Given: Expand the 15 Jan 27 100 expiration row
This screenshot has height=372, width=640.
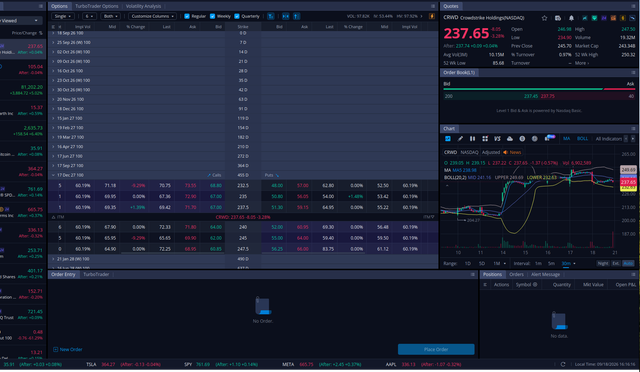Looking at the screenshot, I should [x=53, y=118].
